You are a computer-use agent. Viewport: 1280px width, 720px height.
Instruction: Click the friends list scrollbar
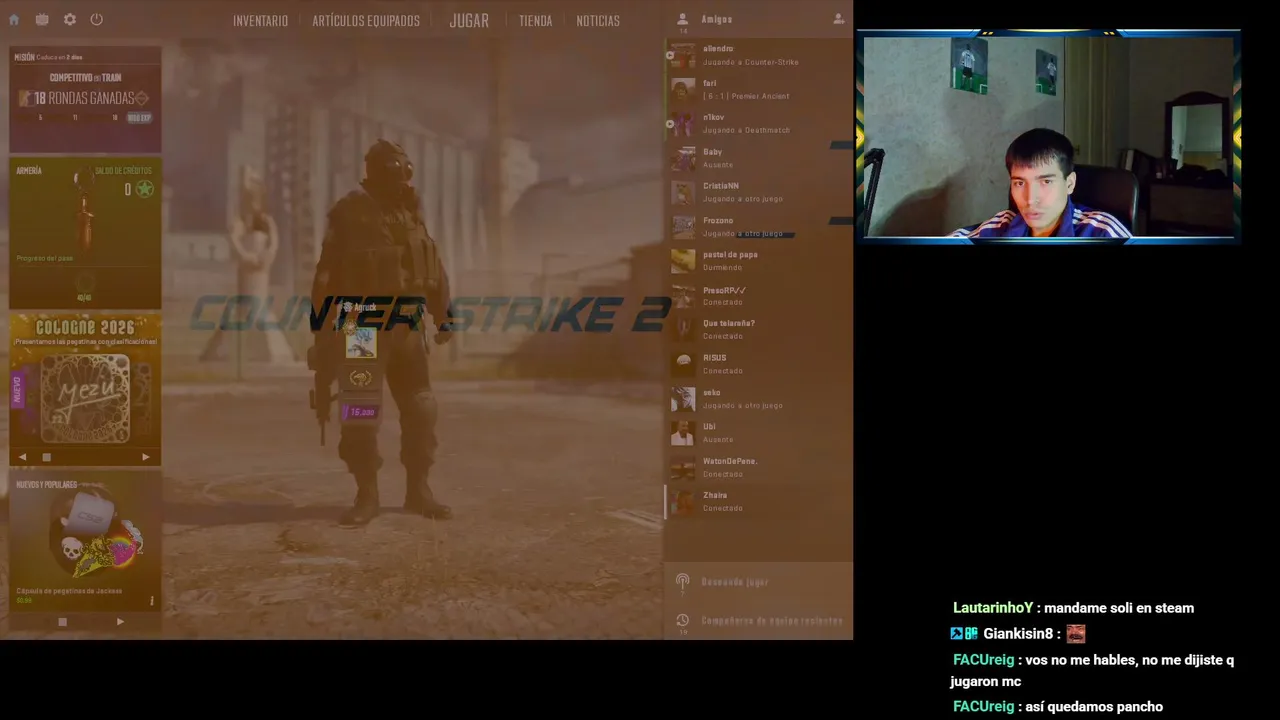point(665,502)
